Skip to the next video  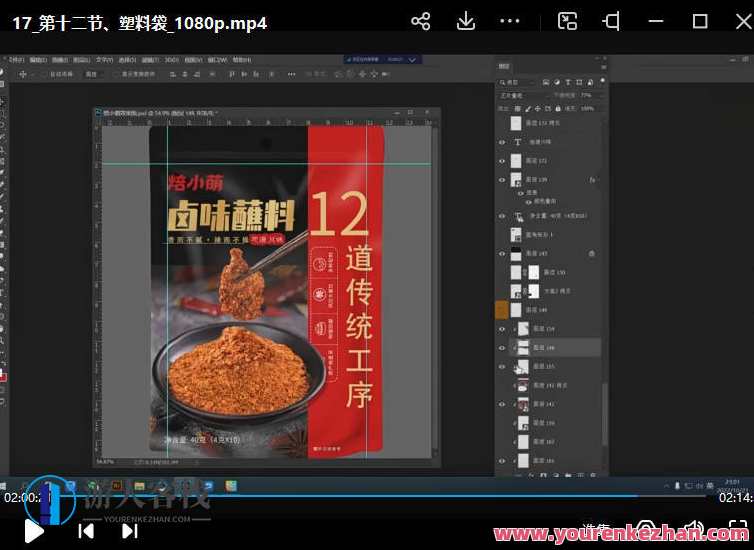(129, 531)
